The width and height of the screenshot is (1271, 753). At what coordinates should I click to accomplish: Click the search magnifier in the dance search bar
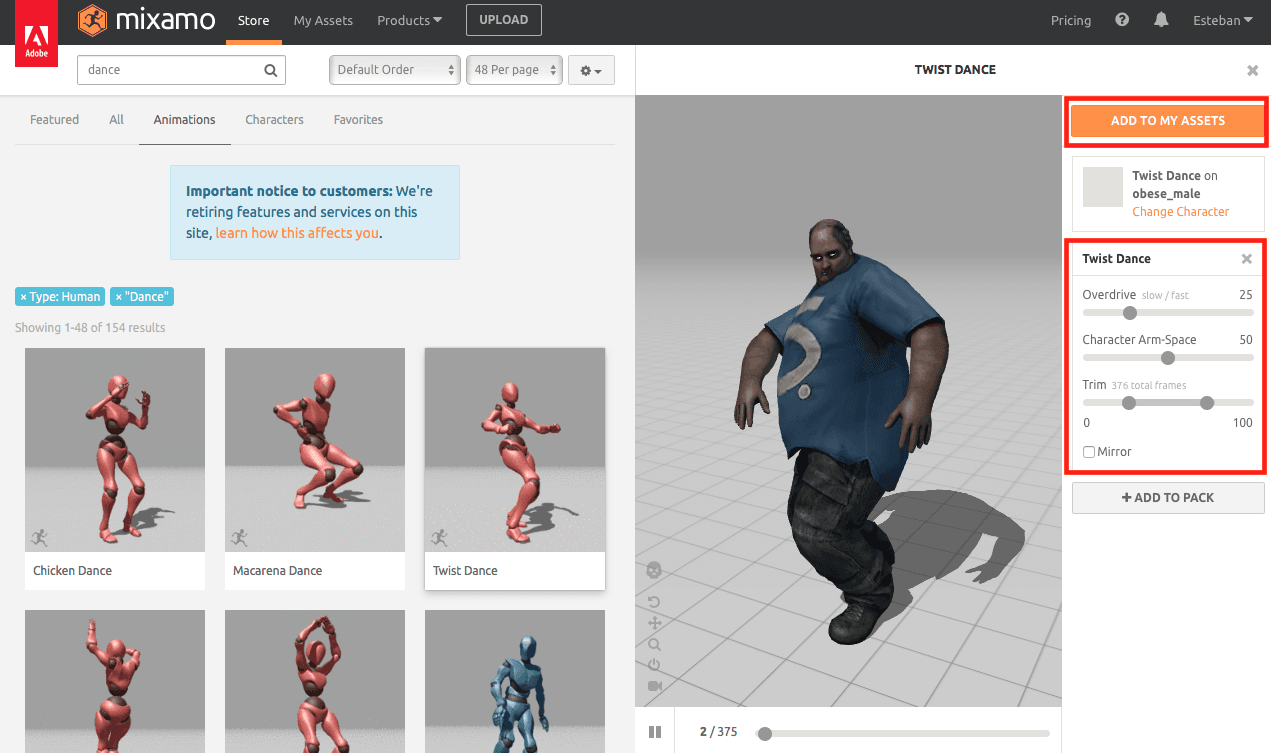click(269, 70)
